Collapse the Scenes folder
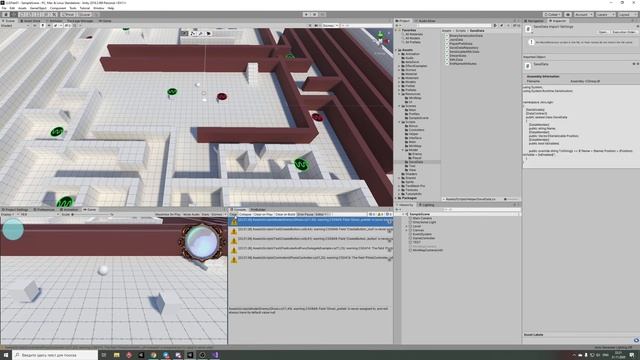 [400, 106]
